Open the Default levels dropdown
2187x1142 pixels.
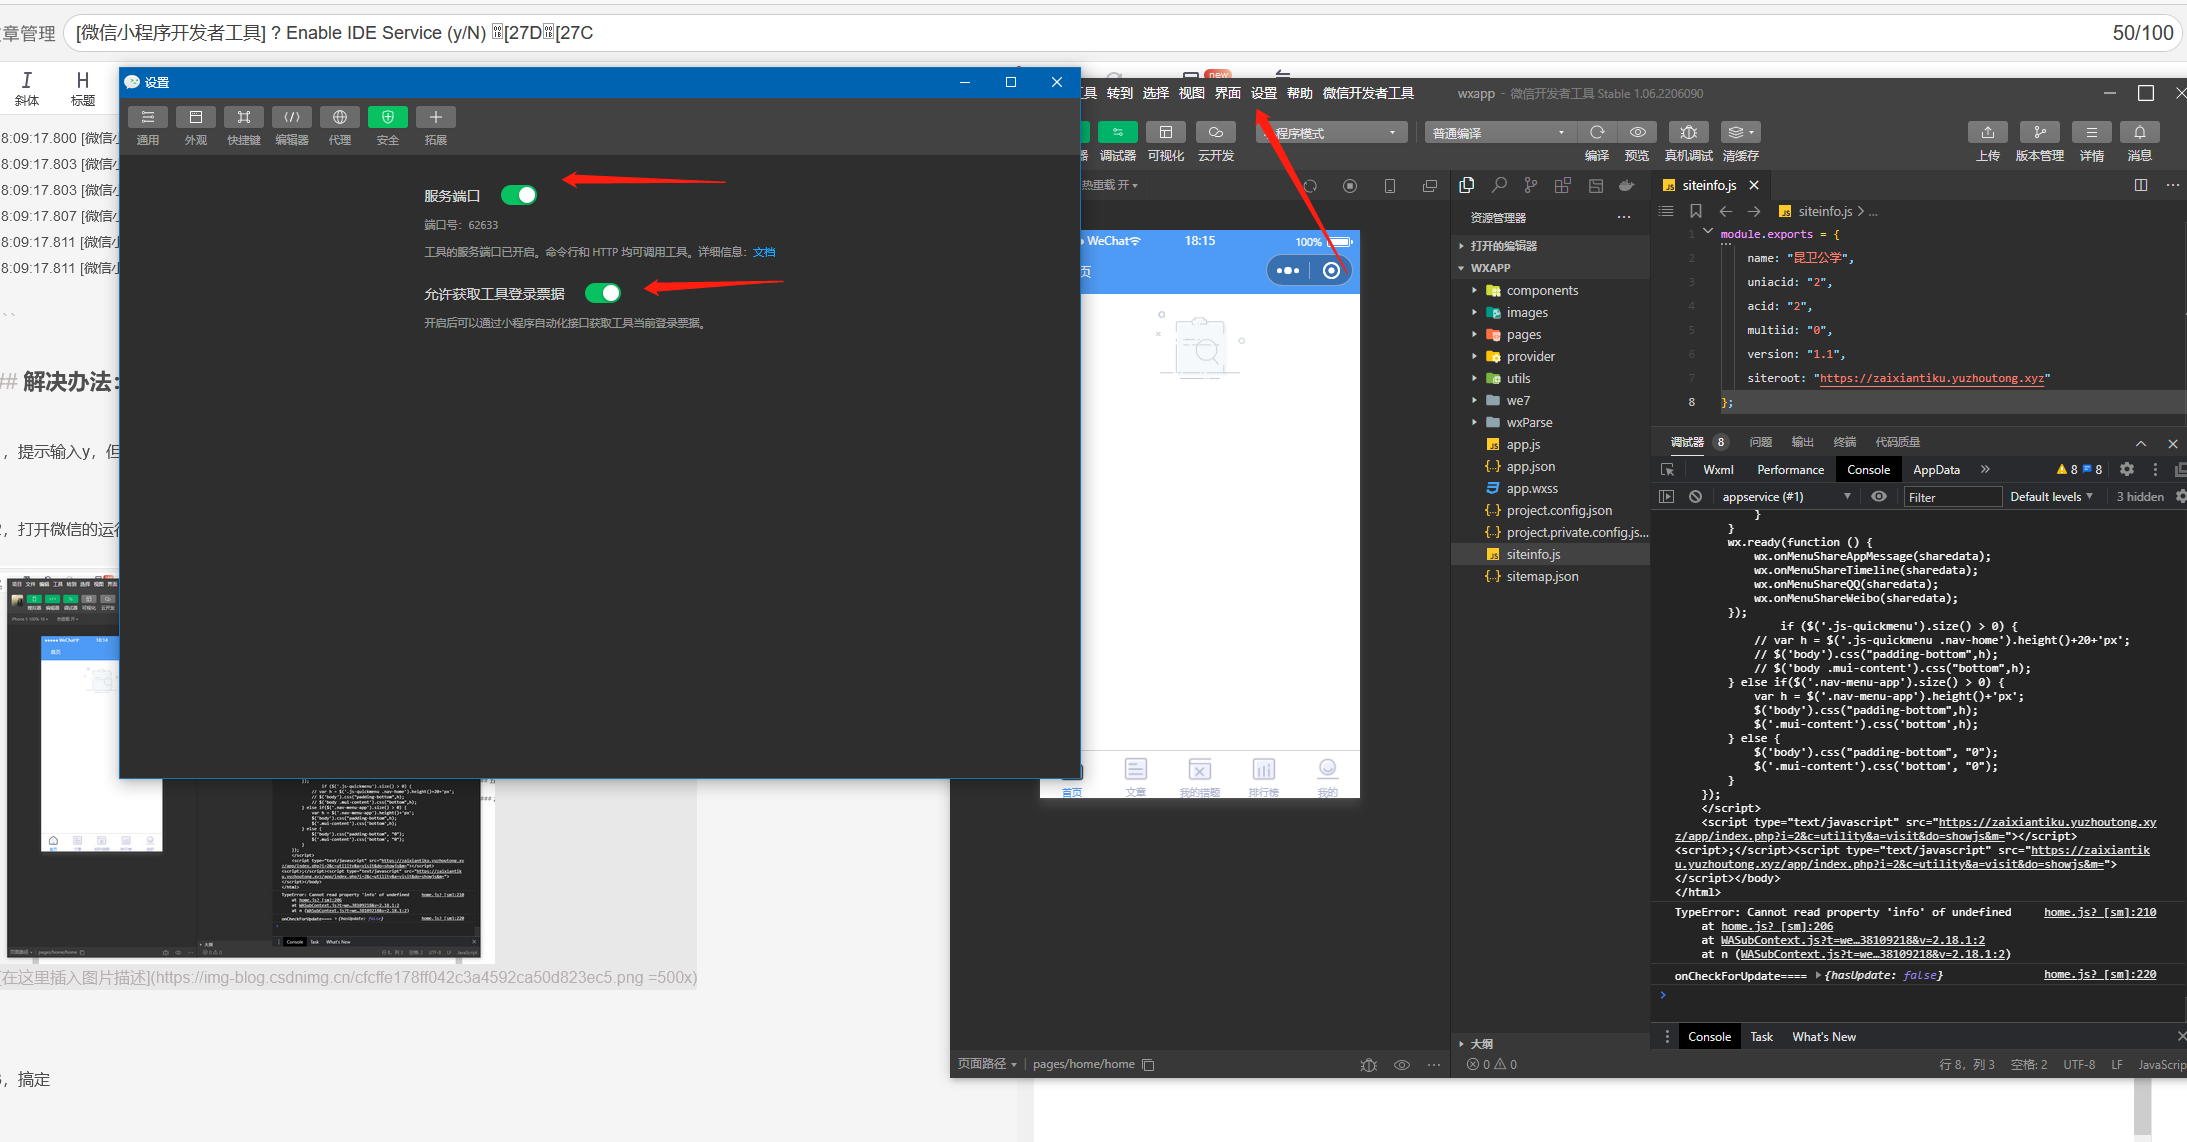tap(2051, 497)
